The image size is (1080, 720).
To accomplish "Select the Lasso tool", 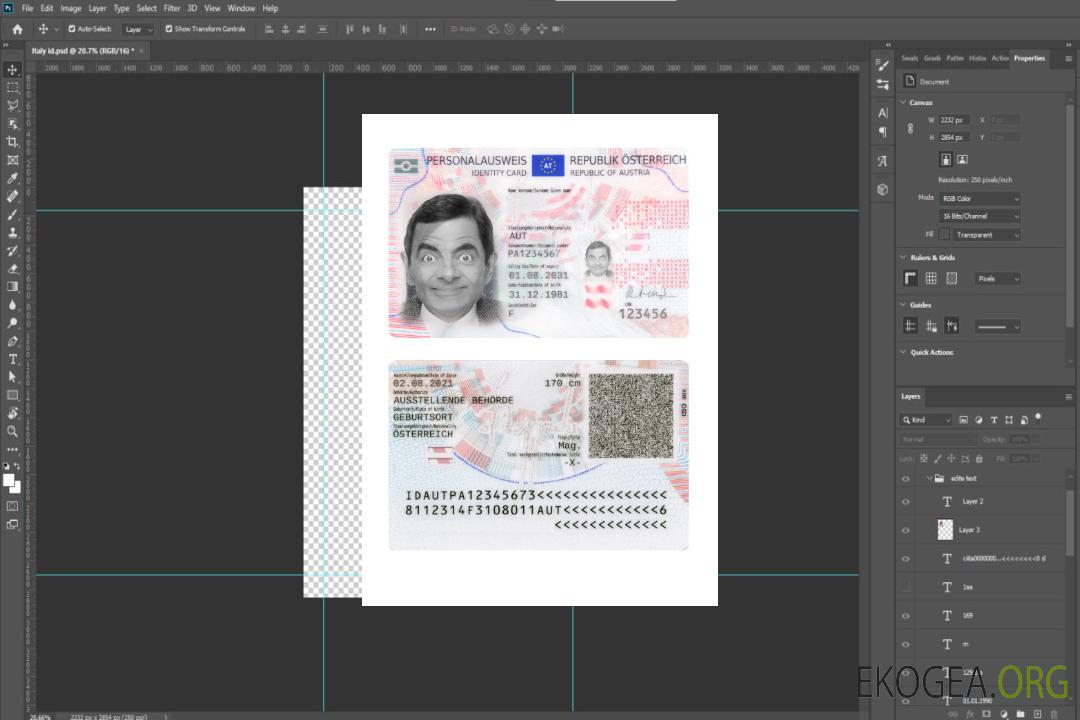I will pyautogui.click(x=12, y=105).
